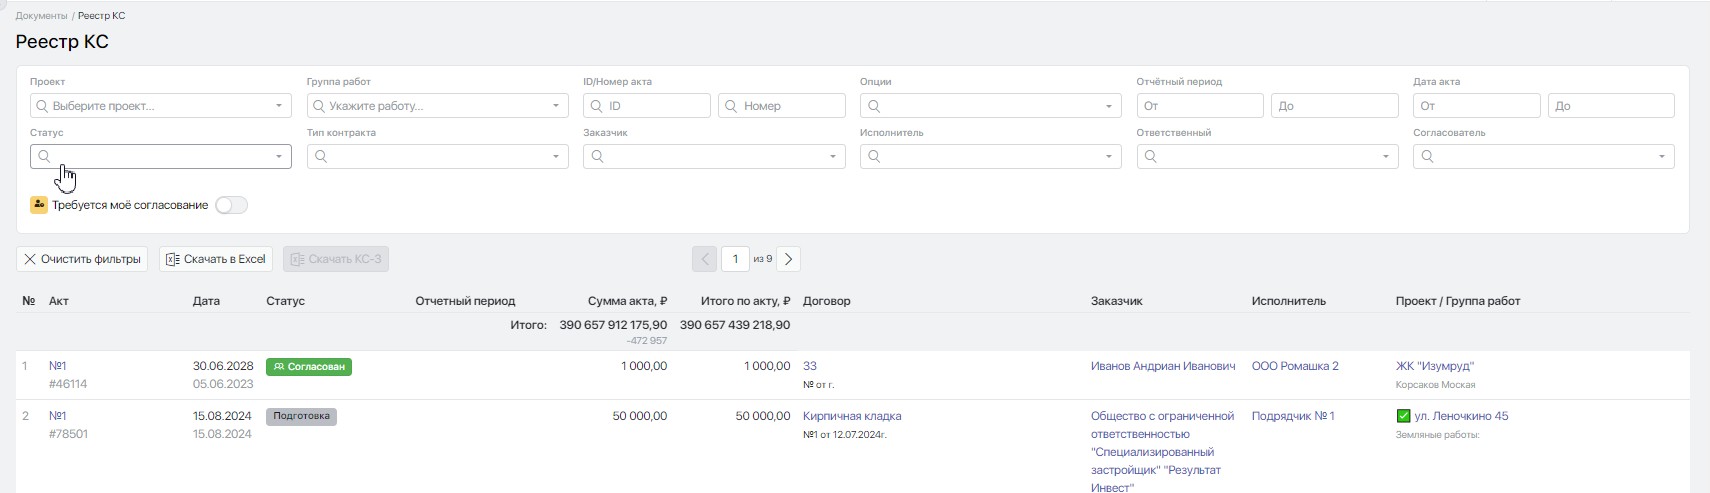This screenshot has height=493, width=1710.
Task: Open Документы breadcrumb link
Action: (41, 16)
